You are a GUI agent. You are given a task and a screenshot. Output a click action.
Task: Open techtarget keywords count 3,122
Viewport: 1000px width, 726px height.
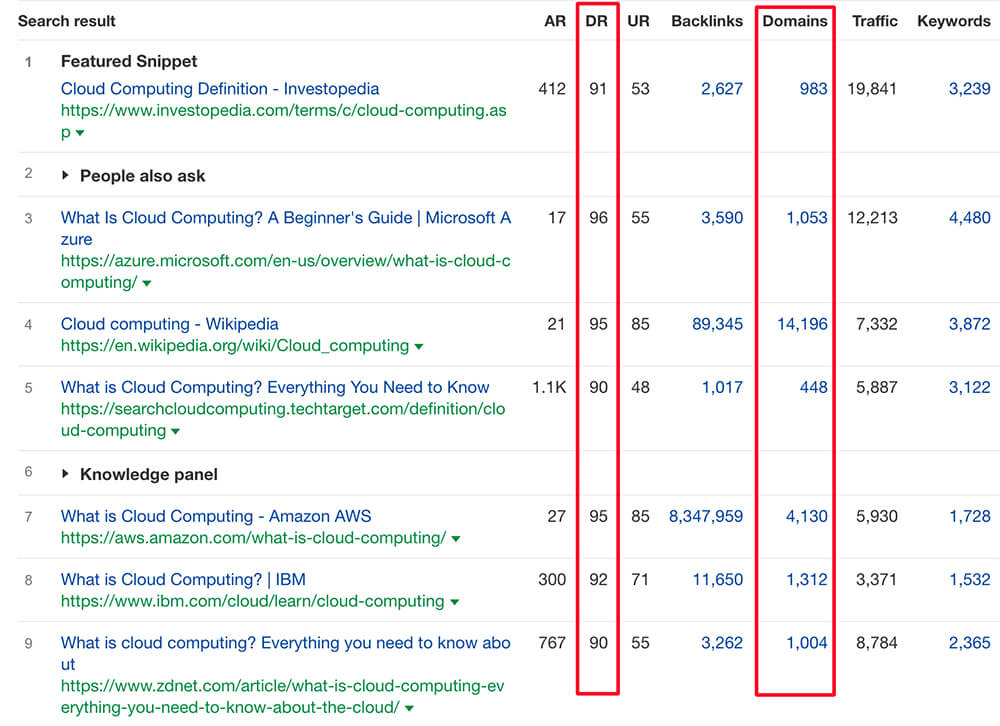pyautogui.click(x=969, y=387)
